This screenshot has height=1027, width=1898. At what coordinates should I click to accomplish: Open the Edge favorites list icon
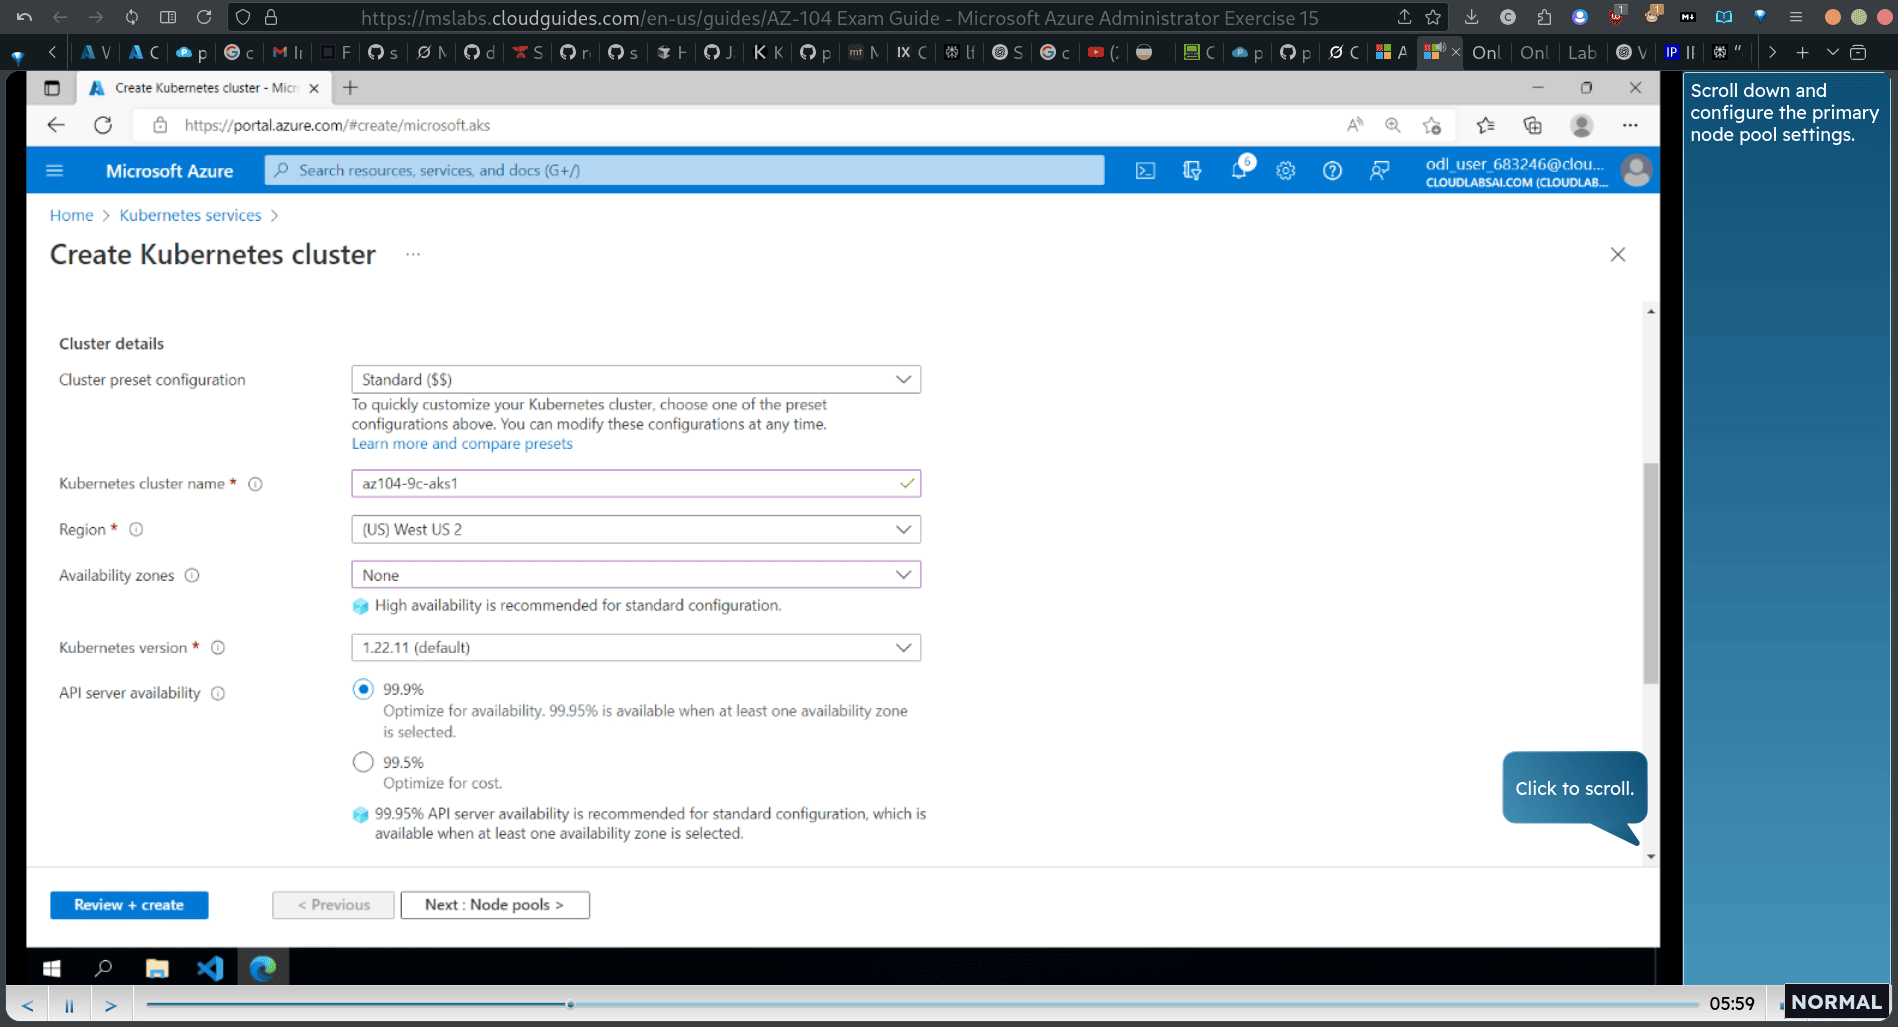pos(1485,125)
